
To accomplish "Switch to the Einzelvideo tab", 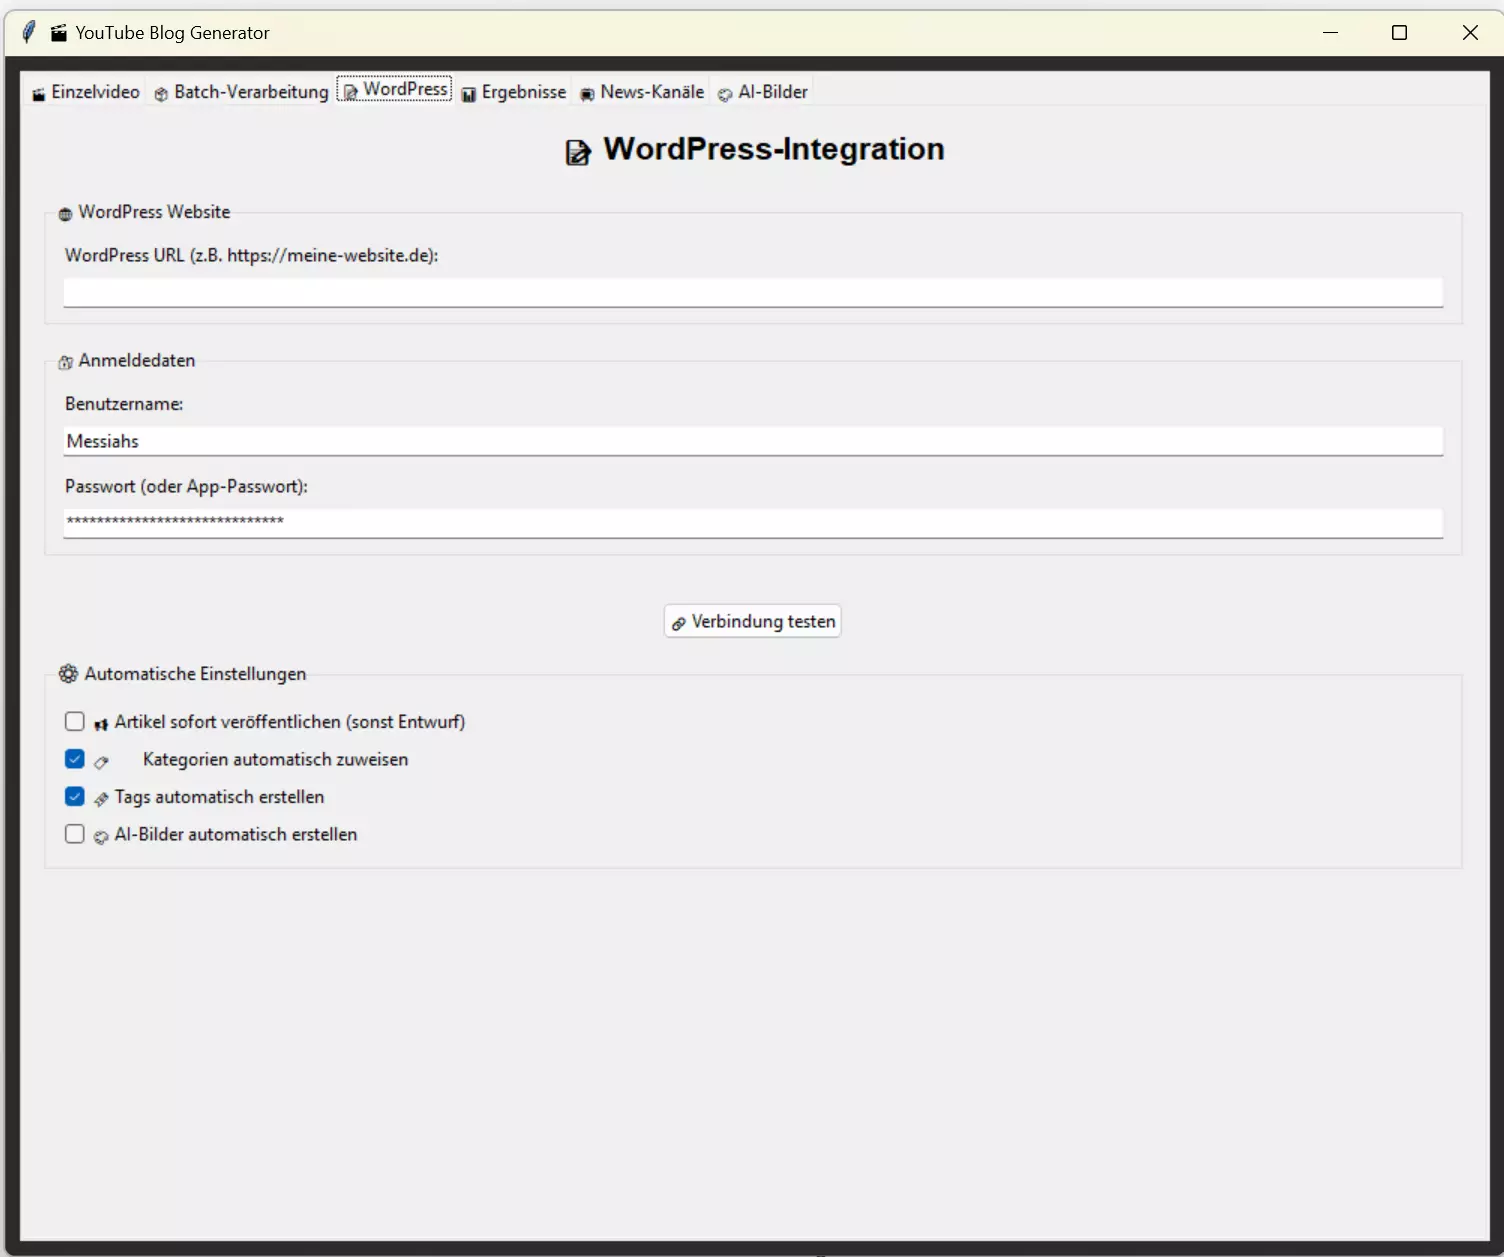I will [85, 92].
